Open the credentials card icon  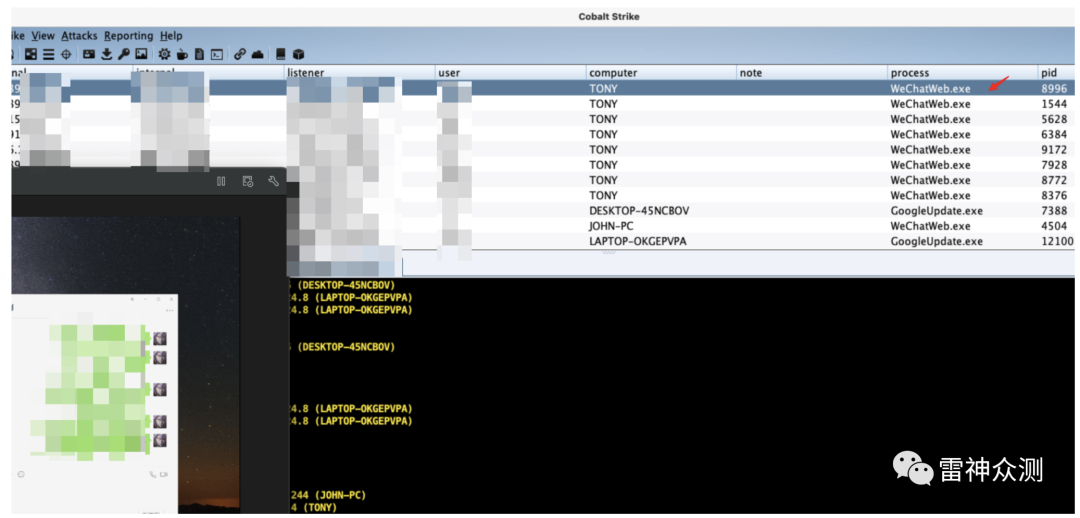click(89, 54)
